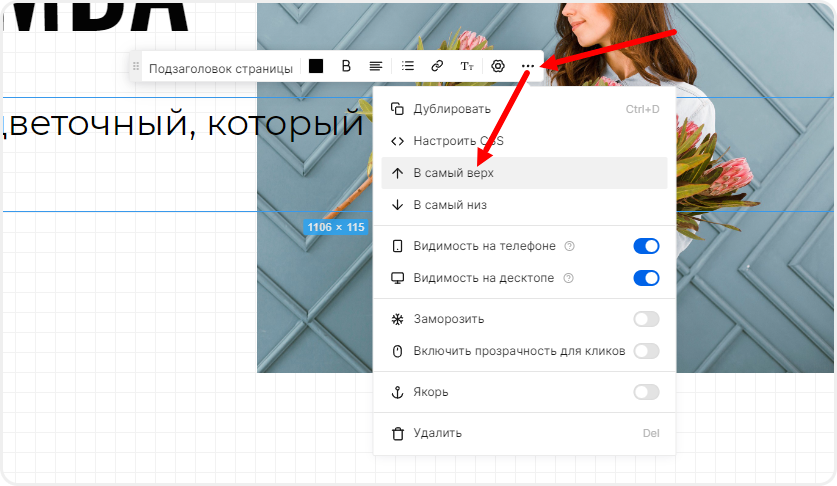Enable the 'Заморозить' switch

tap(646, 319)
